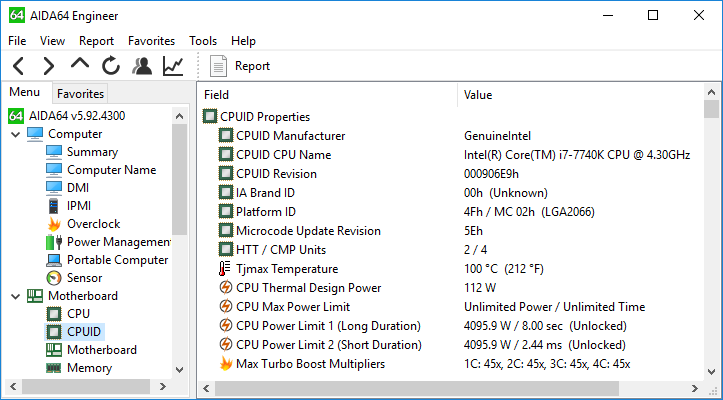Refresh the current page via toolbar icon
This screenshot has width=723, height=400.
(x=111, y=66)
